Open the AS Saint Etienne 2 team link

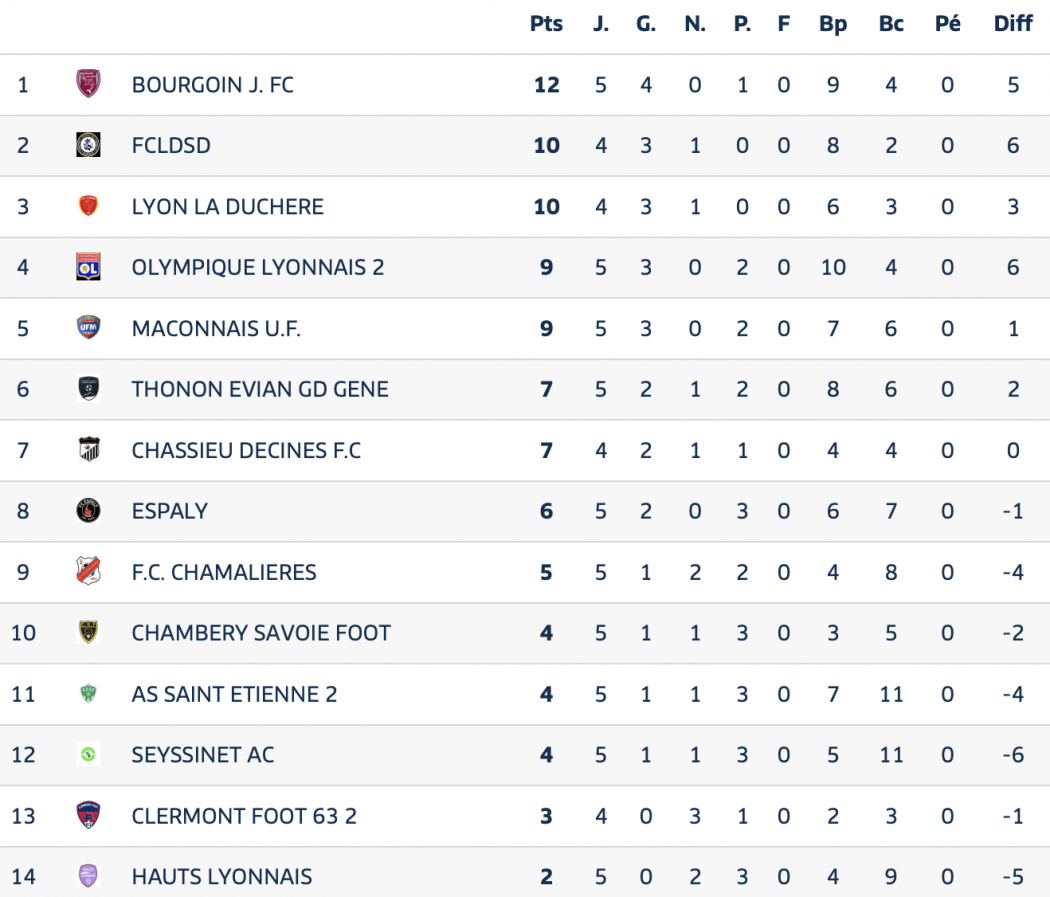pyautogui.click(x=234, y=694)
